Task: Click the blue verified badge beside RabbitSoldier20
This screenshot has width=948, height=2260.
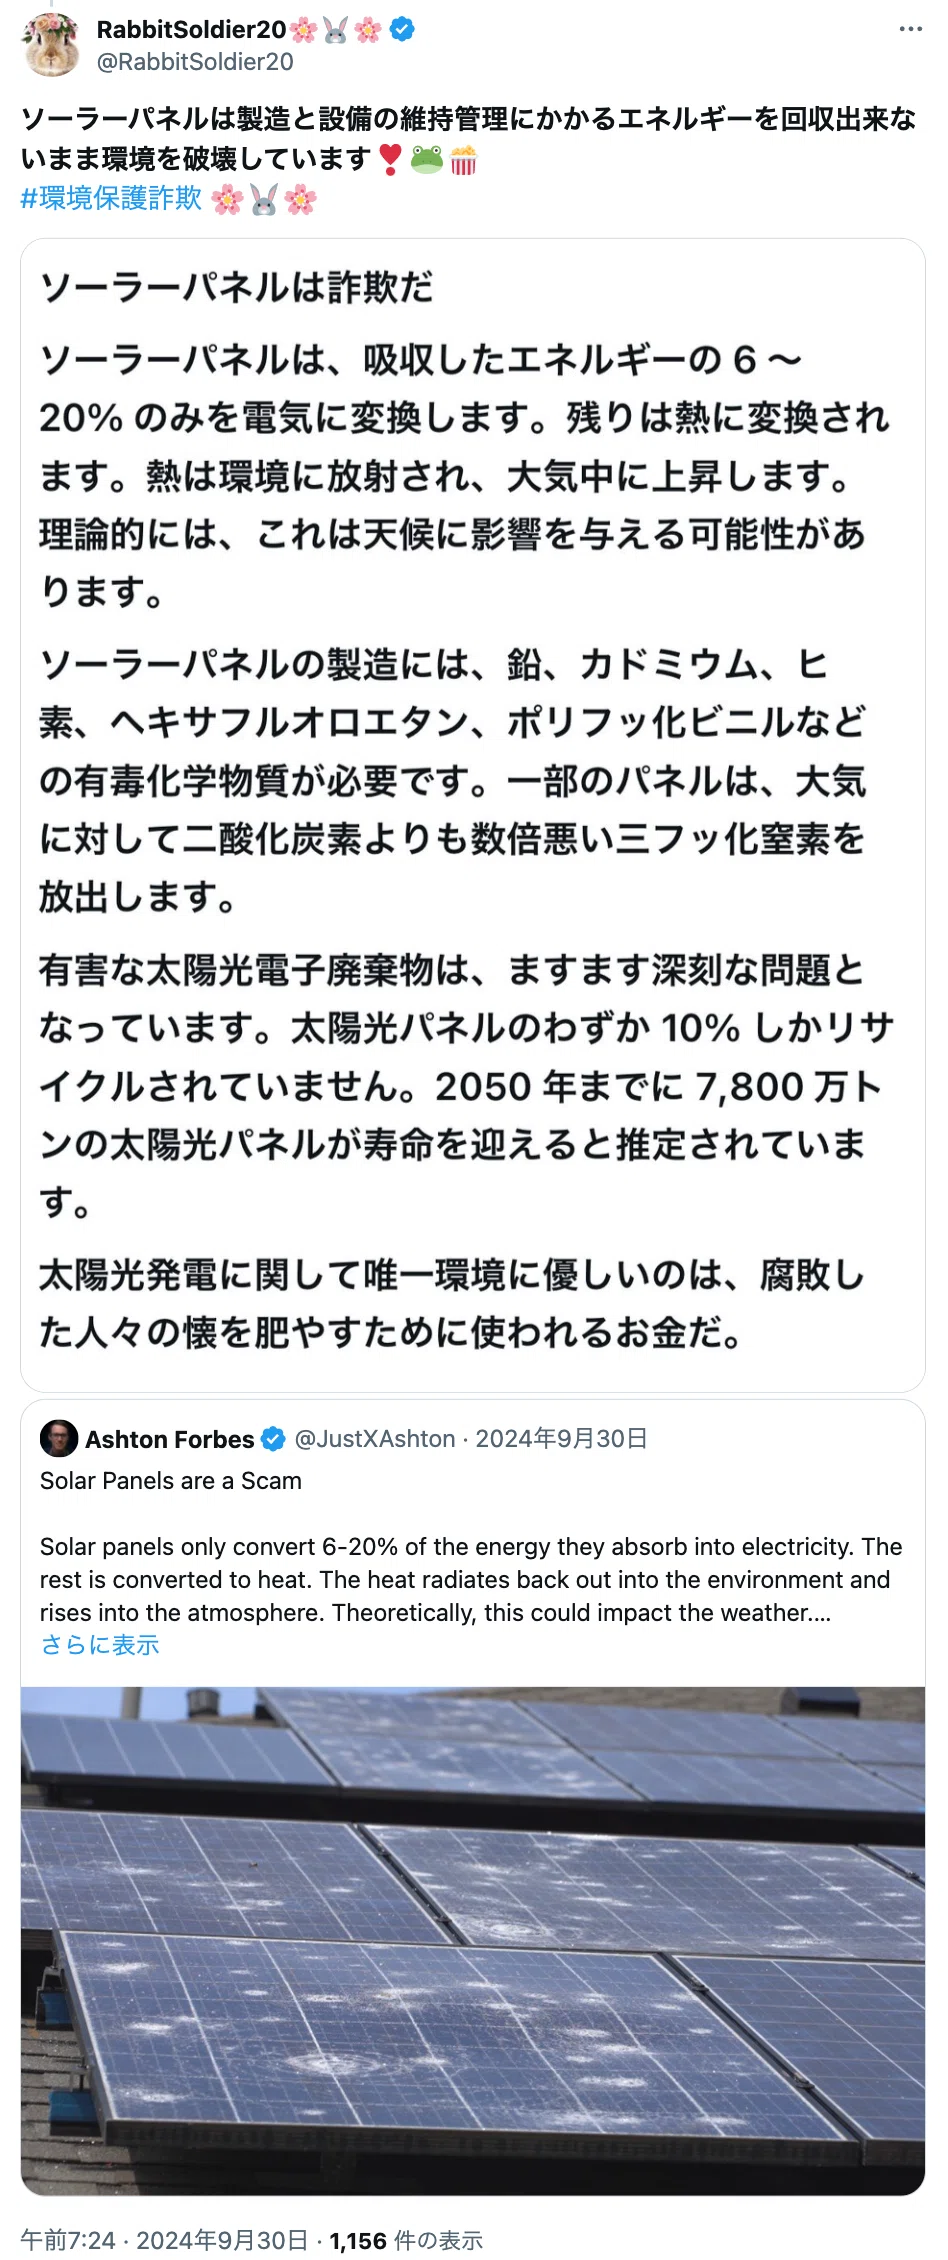Action: [402, 30]
